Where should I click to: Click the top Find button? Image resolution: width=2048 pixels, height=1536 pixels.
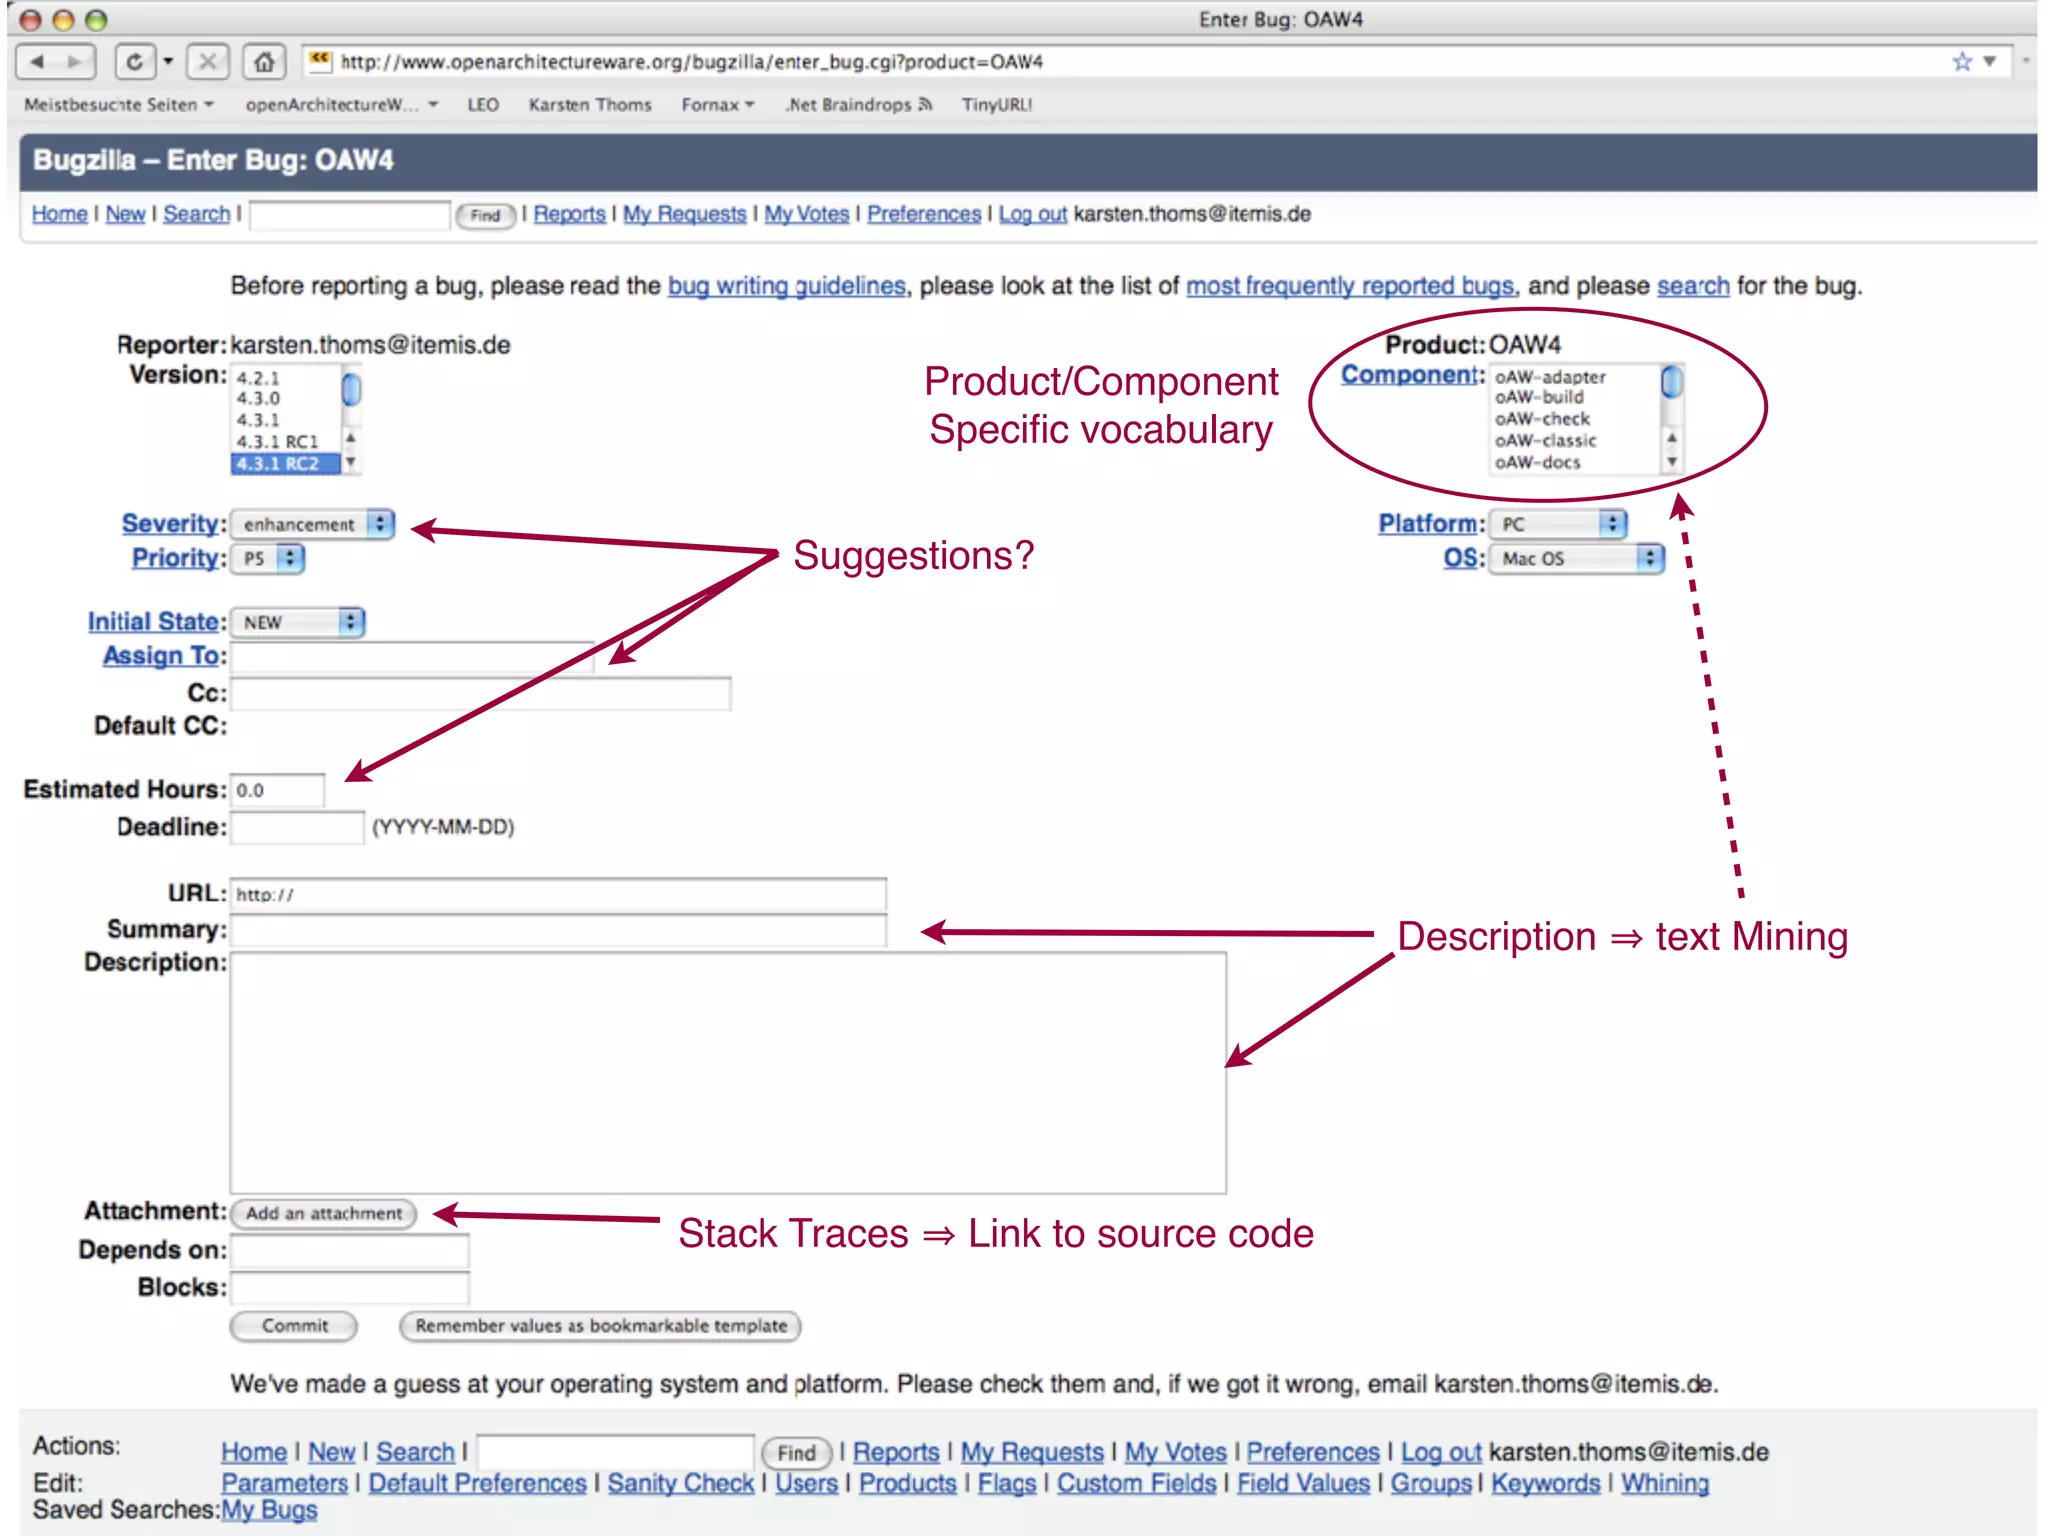point(485,215)
